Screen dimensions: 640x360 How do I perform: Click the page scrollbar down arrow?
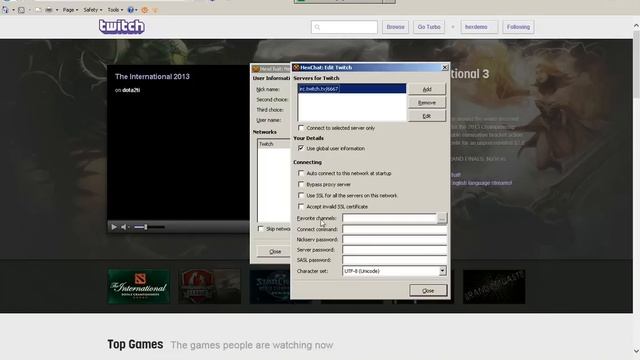pyautogui.click(x=636, y=351)
